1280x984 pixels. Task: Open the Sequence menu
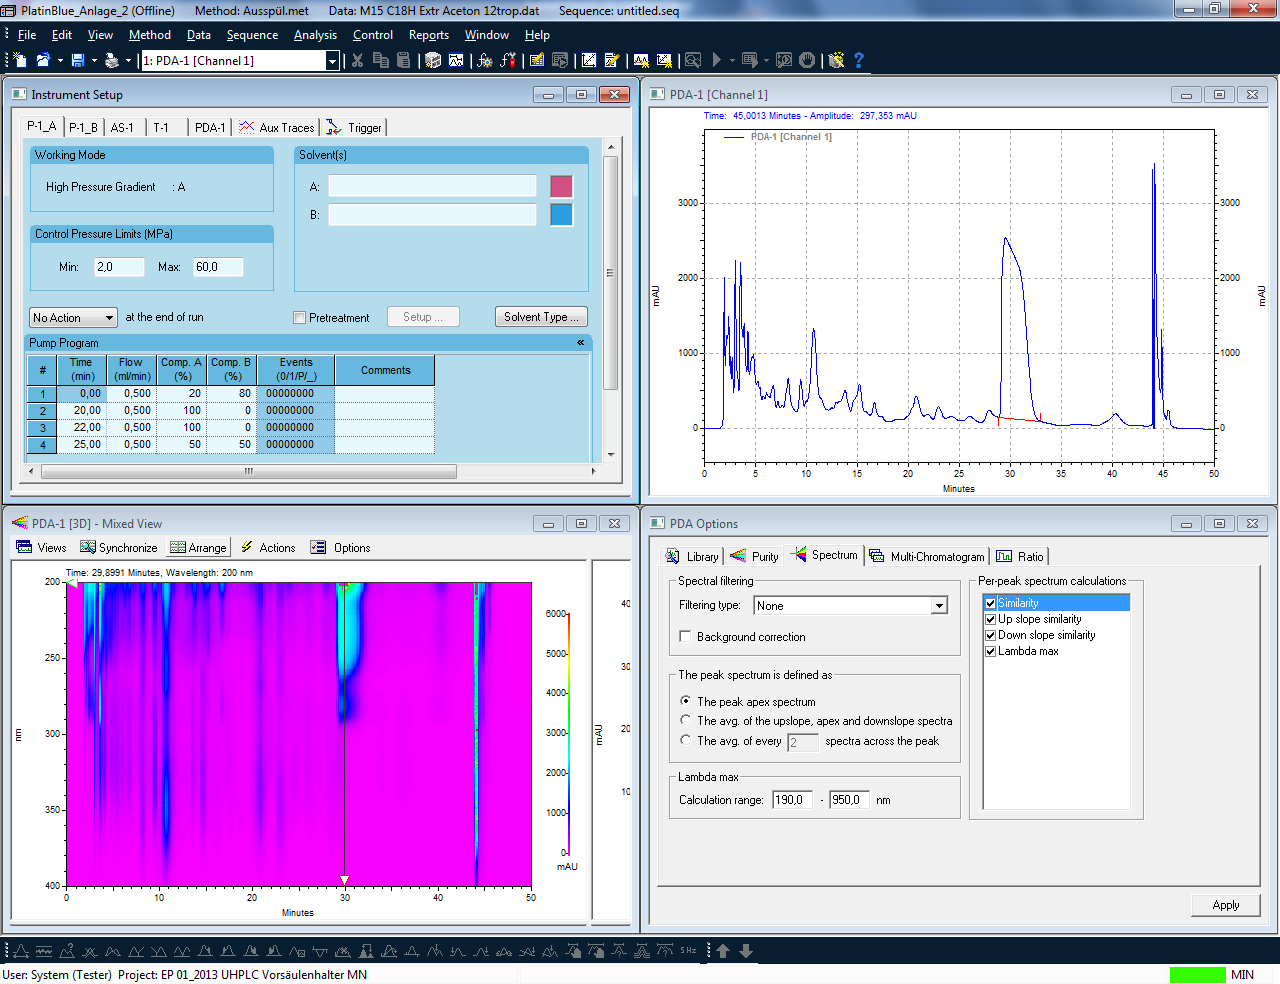252,35
